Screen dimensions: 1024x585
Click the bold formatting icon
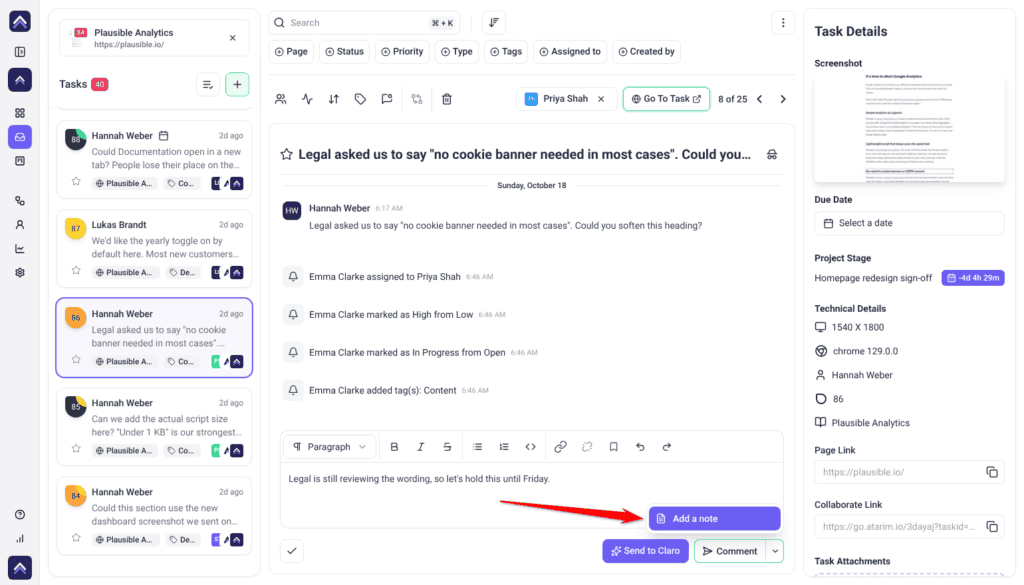(394, 447)
